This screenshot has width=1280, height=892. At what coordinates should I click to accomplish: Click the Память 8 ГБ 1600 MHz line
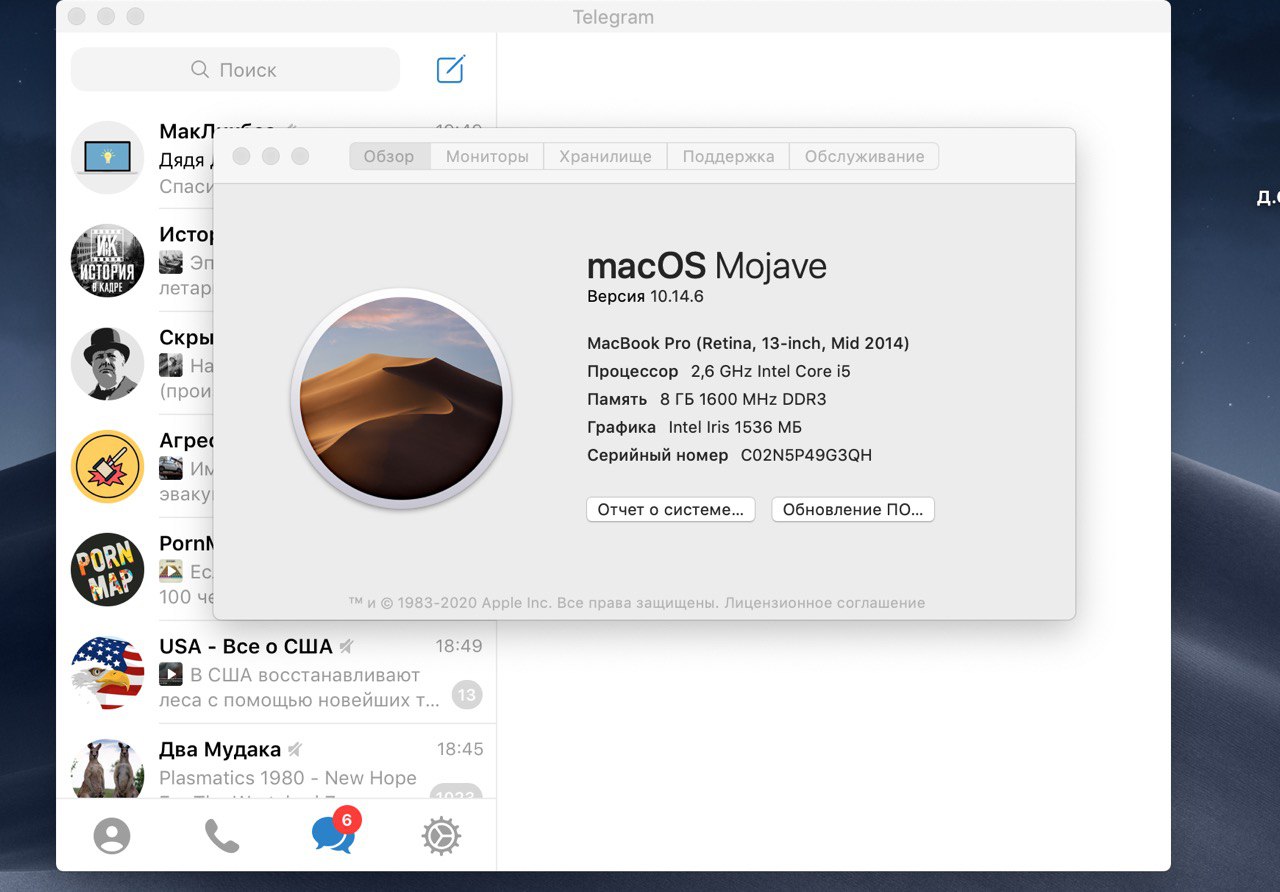tap(707, 399)
